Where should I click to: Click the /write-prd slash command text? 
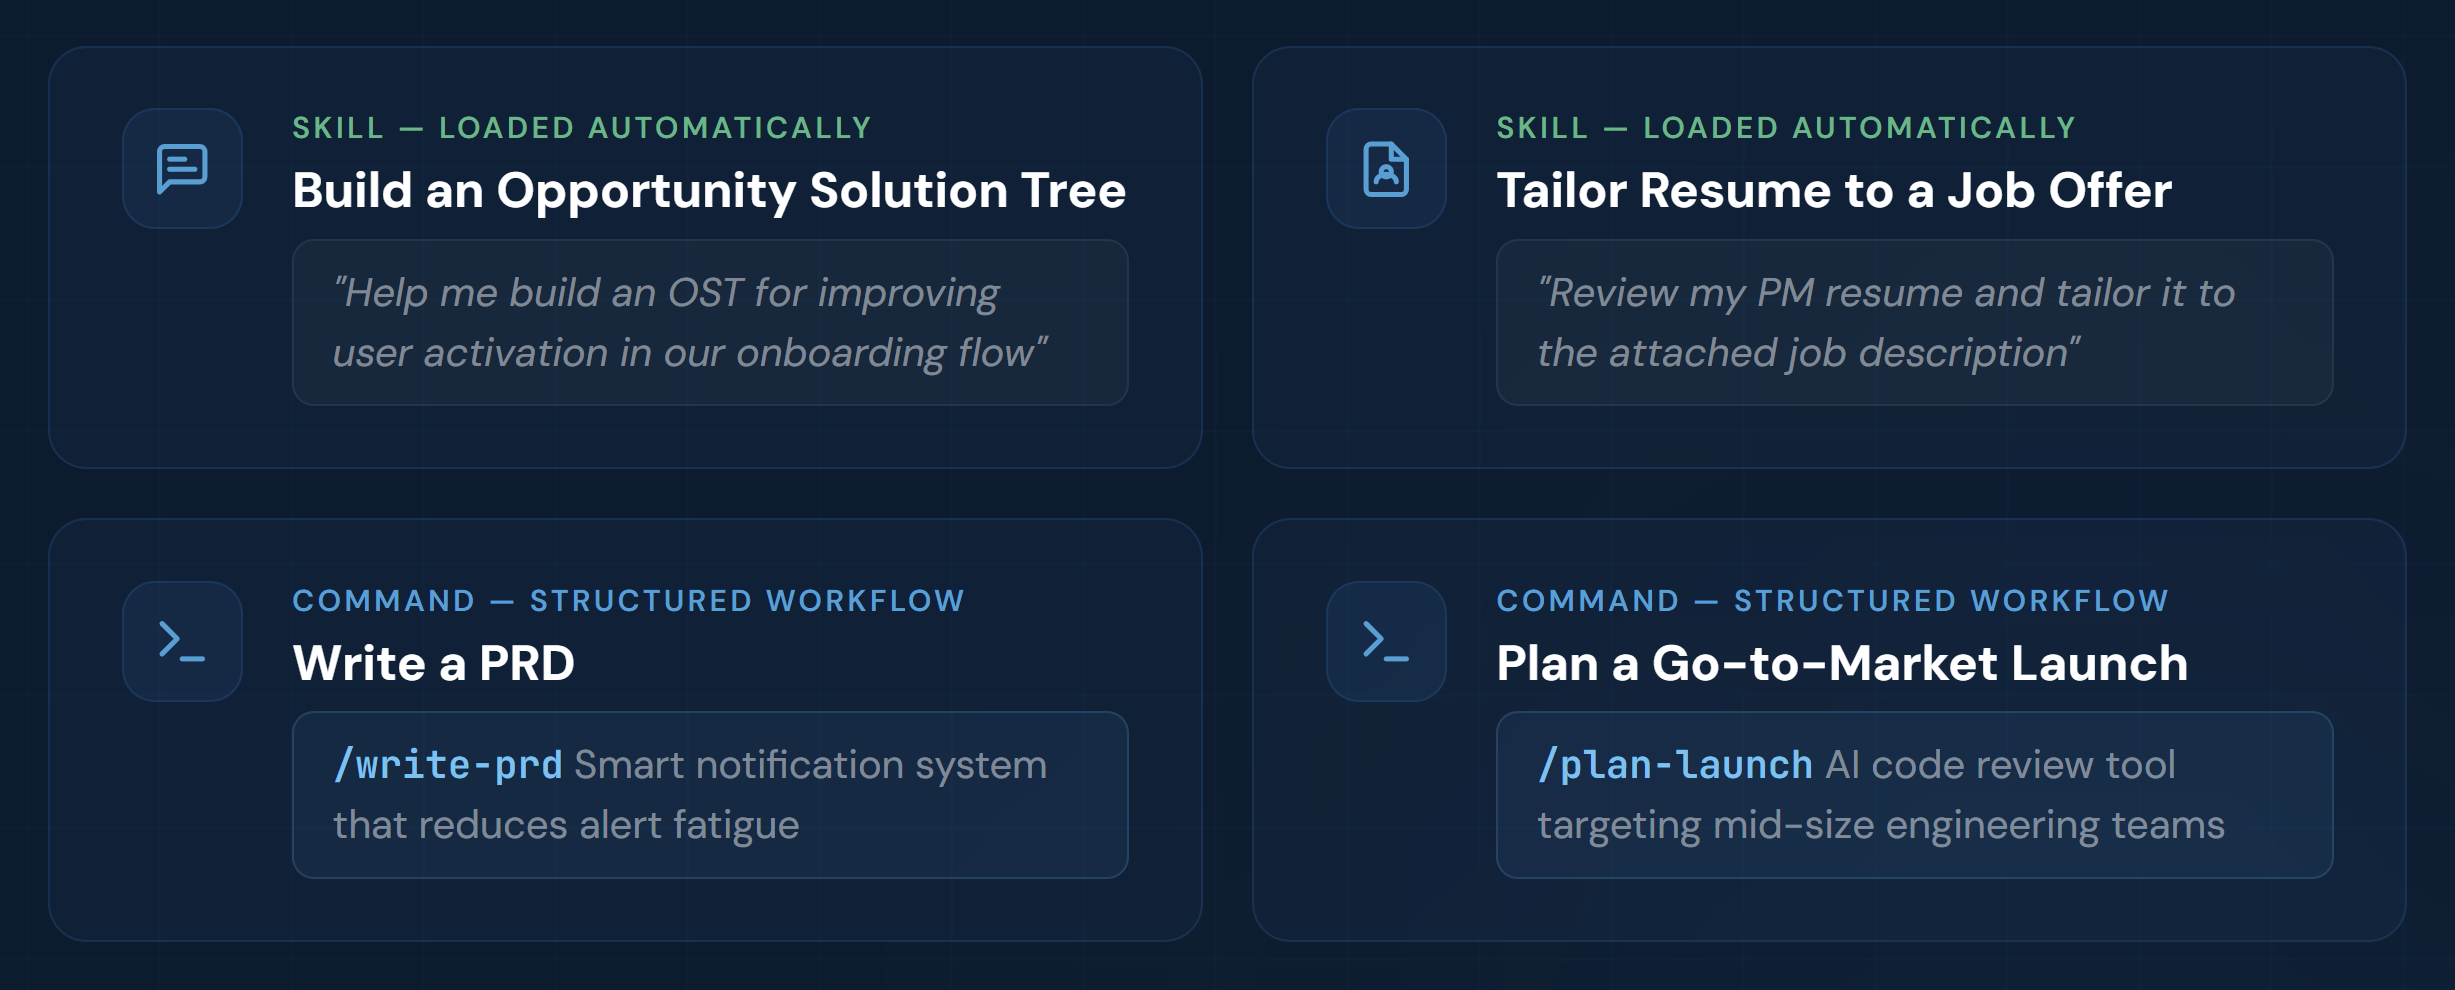point(448,763)
